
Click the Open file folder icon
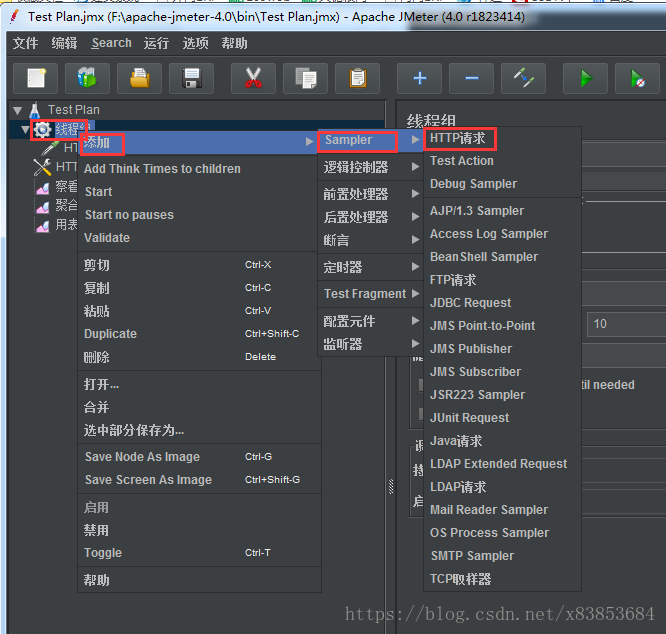(139, 78)
